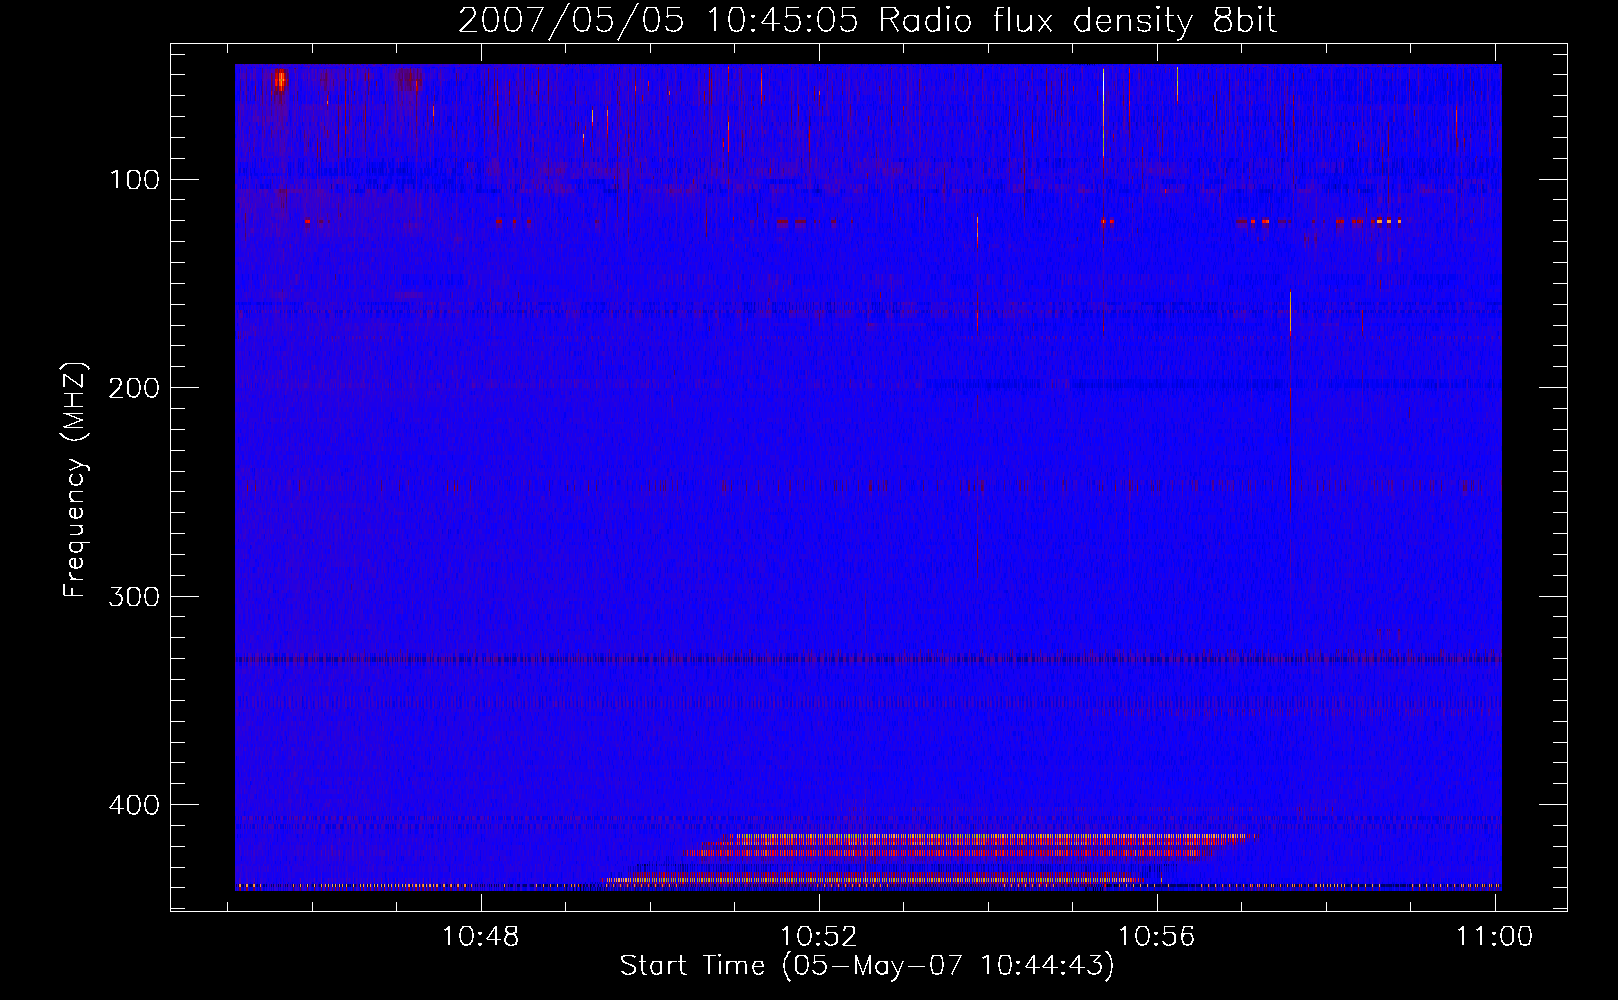This screenshot has height=1000, width=1618.
Task: Select the 200 frequency tick label
Action: tap(135, 387)
